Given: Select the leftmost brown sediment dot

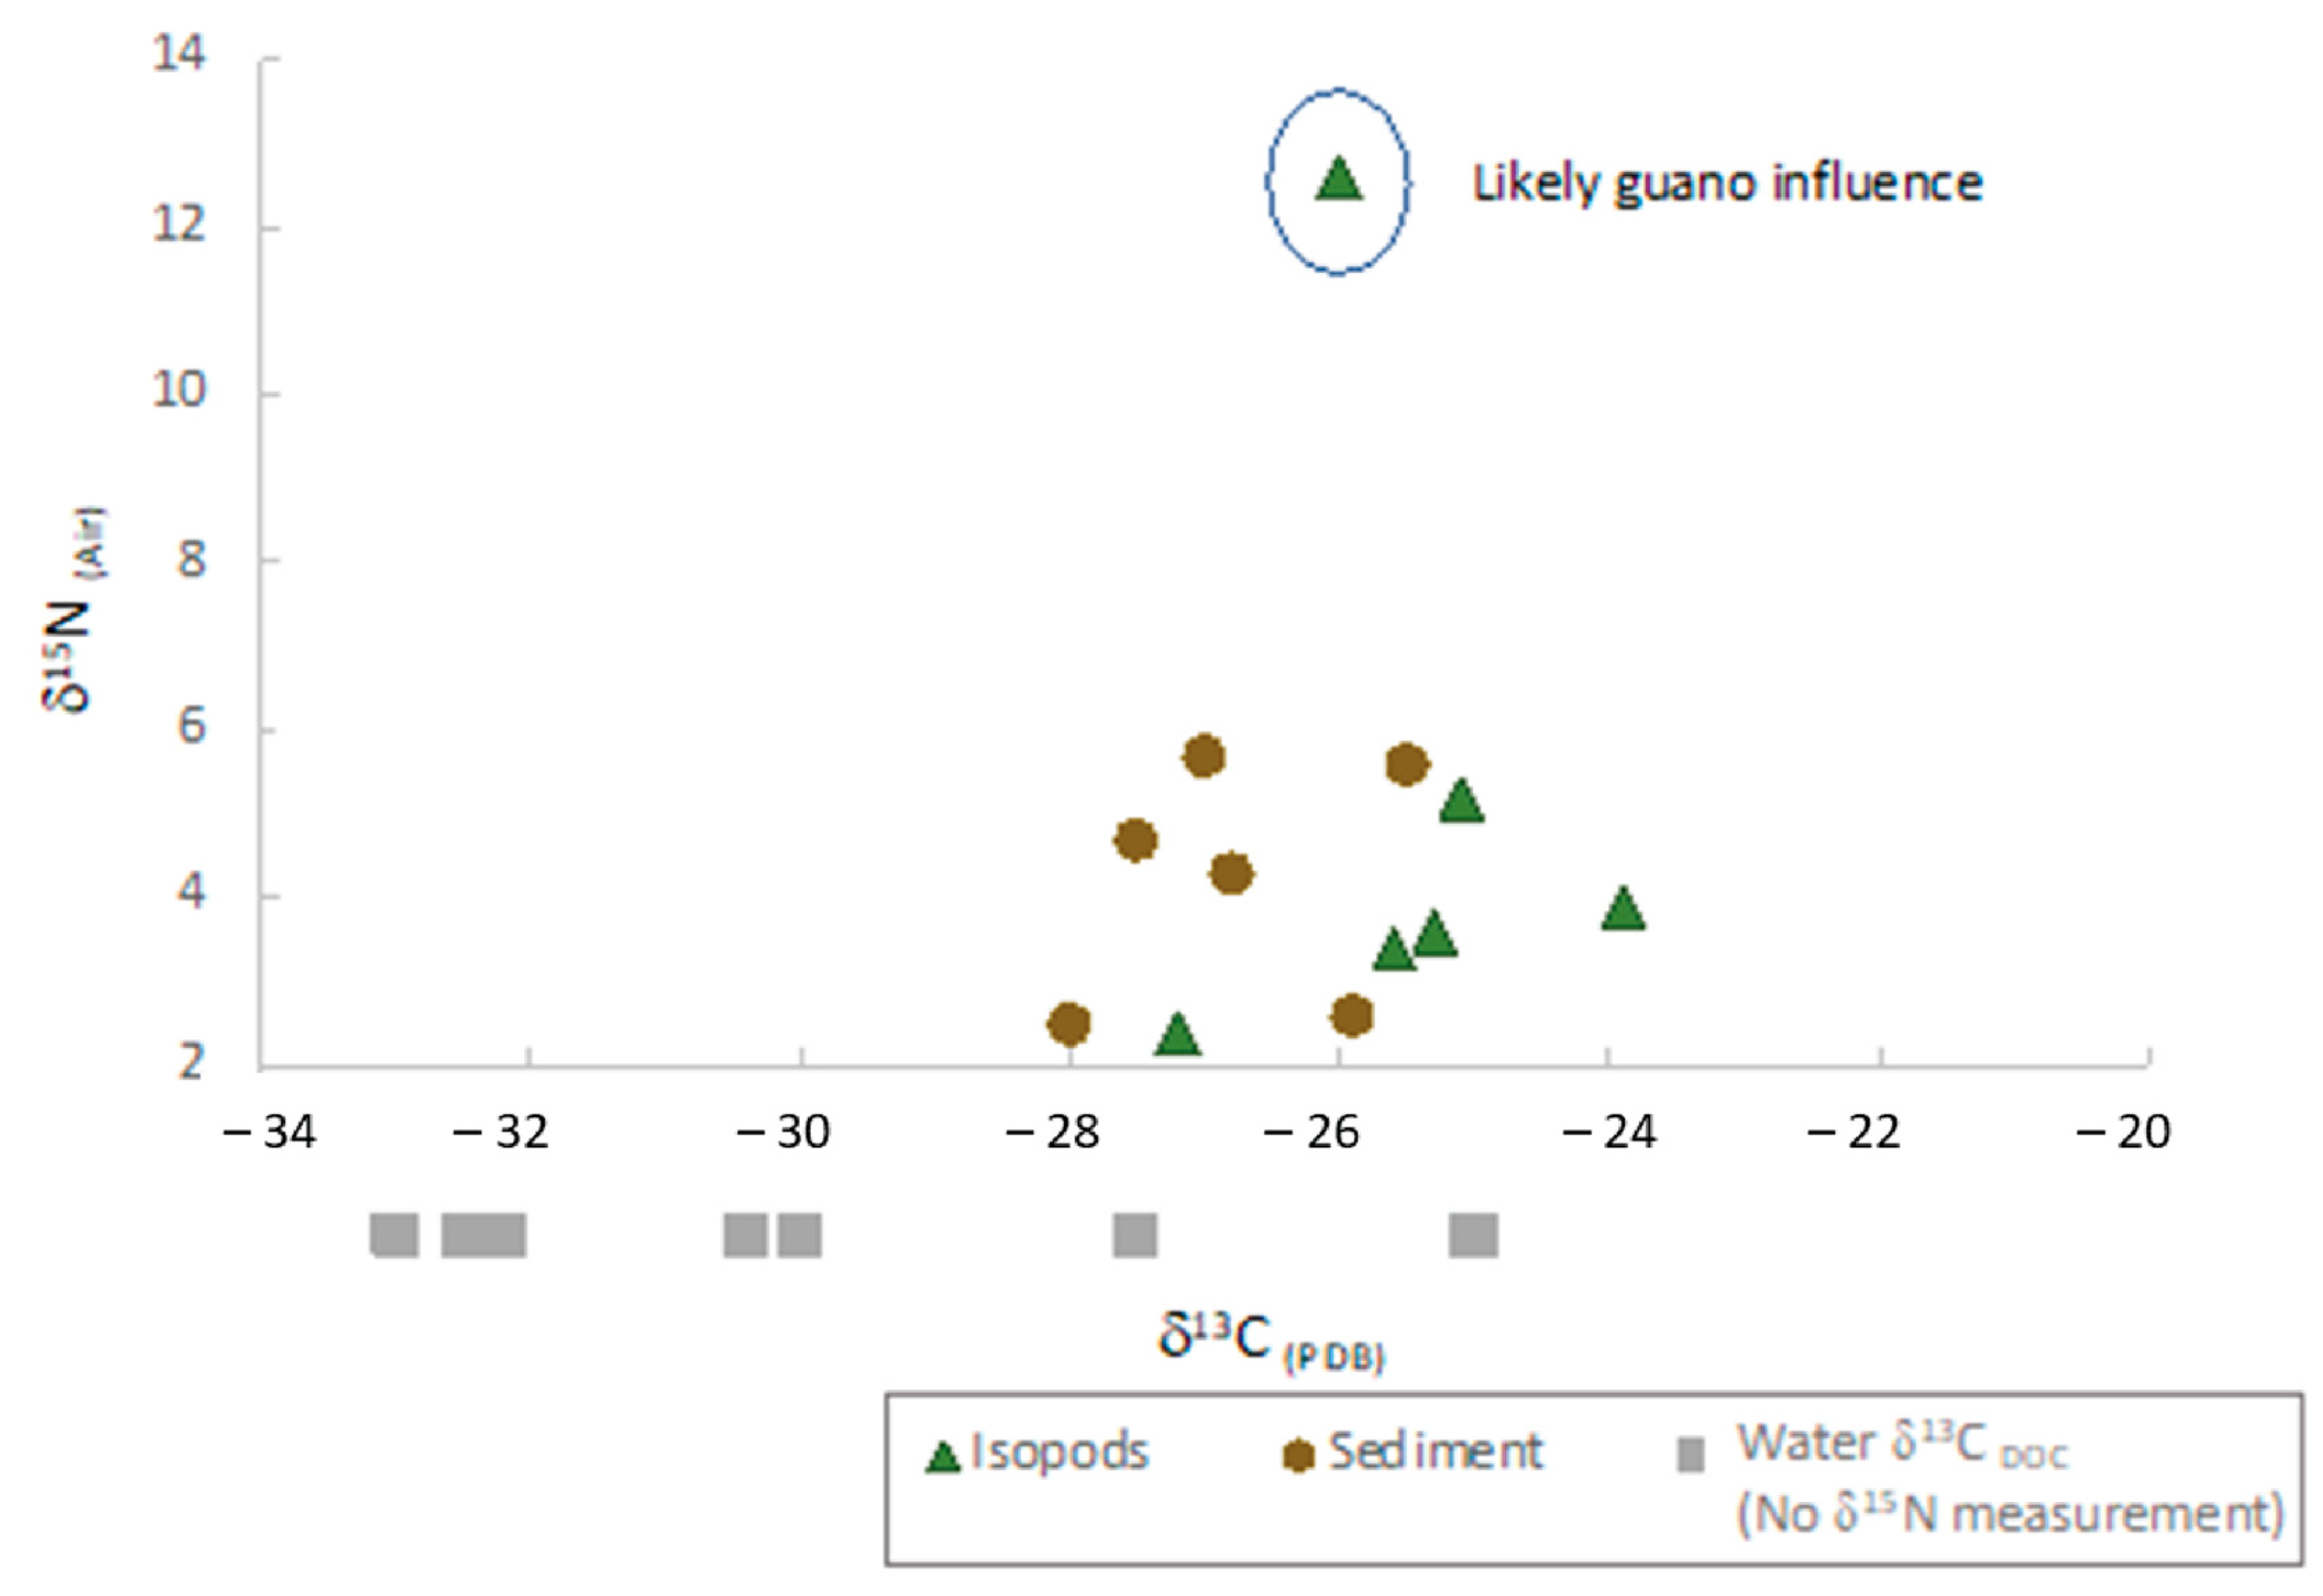Looking at the screenshot, I should (x=1069, y=1023).
